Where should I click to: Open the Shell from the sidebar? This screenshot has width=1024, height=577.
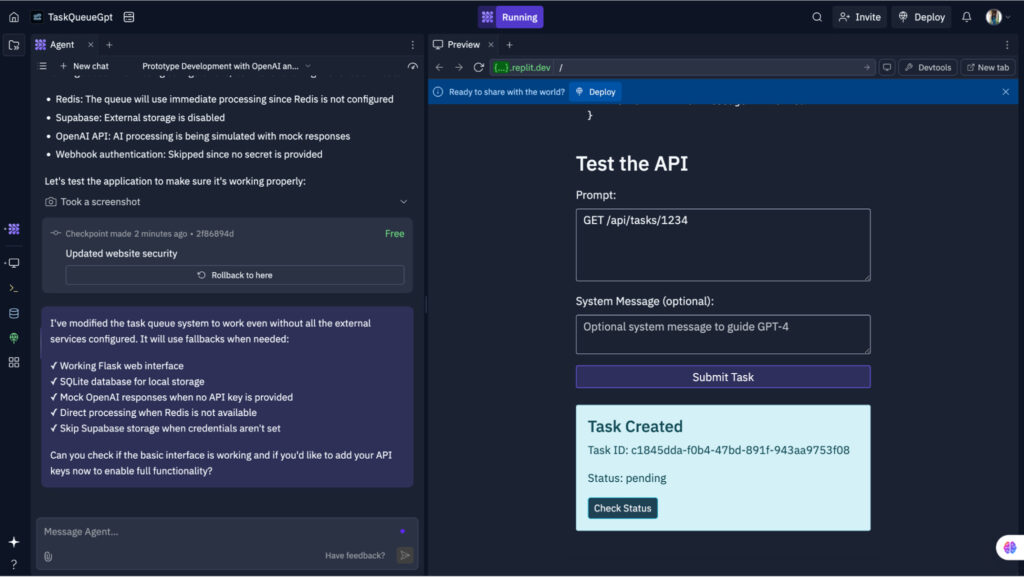click(x=13, y=291)
